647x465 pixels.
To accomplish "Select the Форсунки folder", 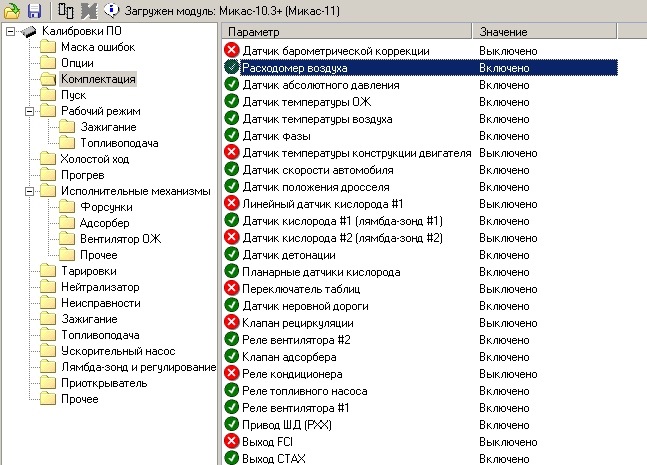I will pyautogui.click(x=106, y=207).
